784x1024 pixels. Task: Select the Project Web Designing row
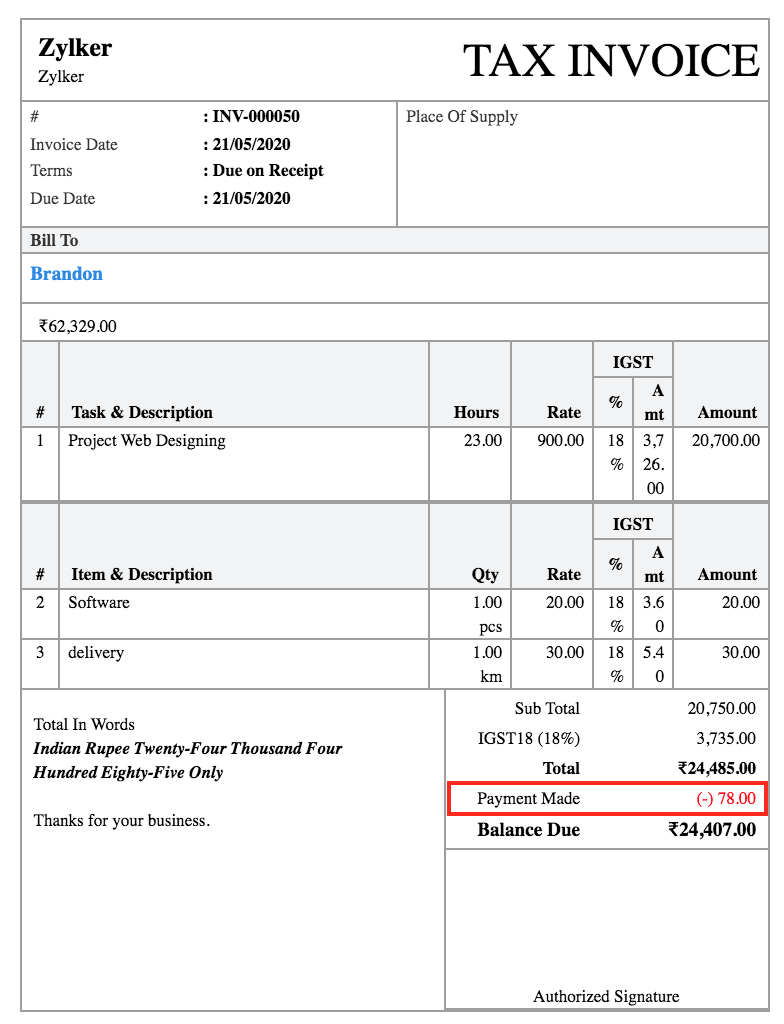click(147, 441)
